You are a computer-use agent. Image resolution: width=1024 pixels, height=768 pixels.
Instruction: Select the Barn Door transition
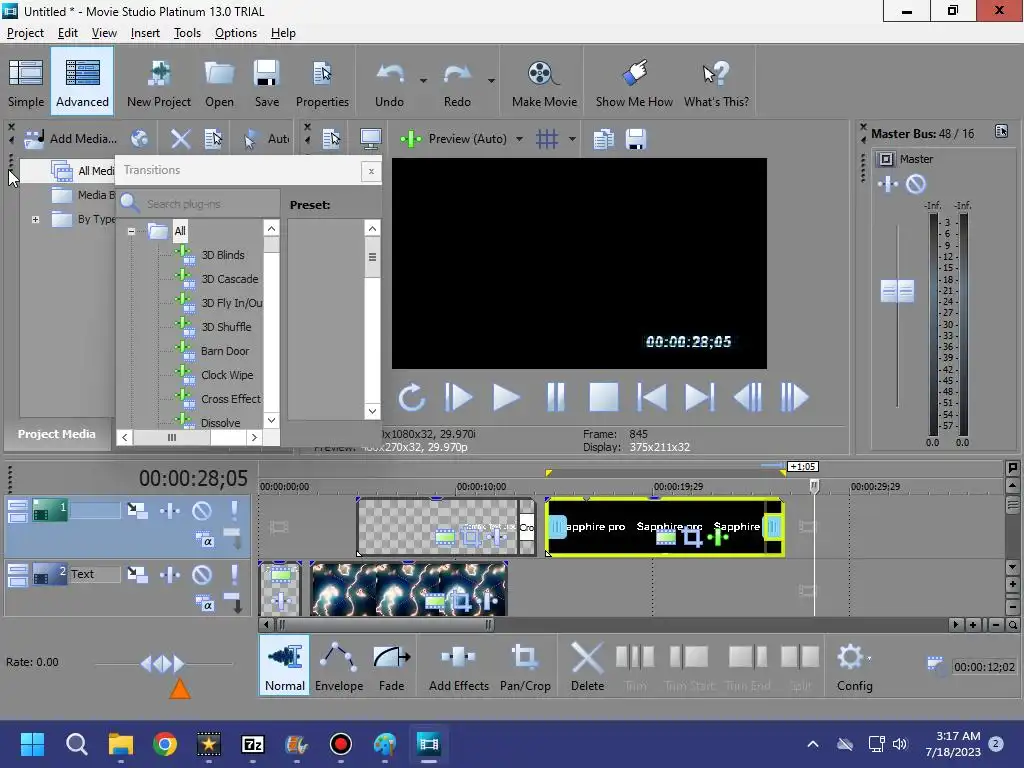[225, 351]
